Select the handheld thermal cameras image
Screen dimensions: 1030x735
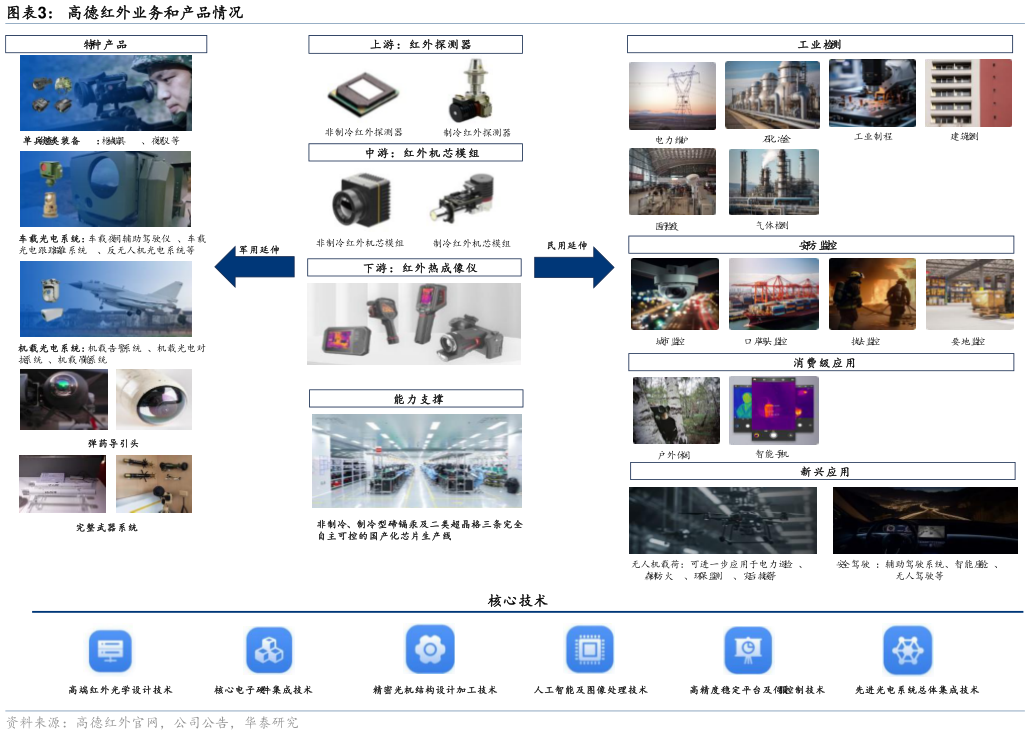(x=414, y=324)
